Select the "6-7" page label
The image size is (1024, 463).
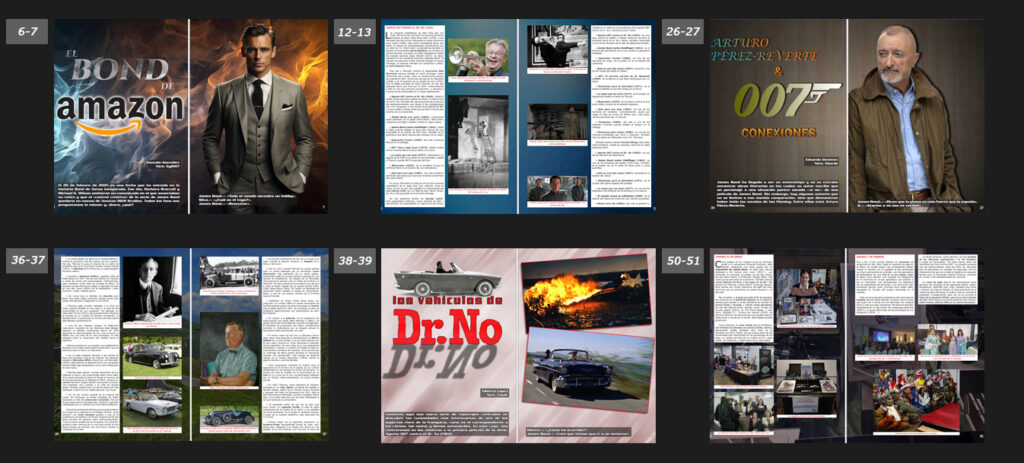(27, 31)
